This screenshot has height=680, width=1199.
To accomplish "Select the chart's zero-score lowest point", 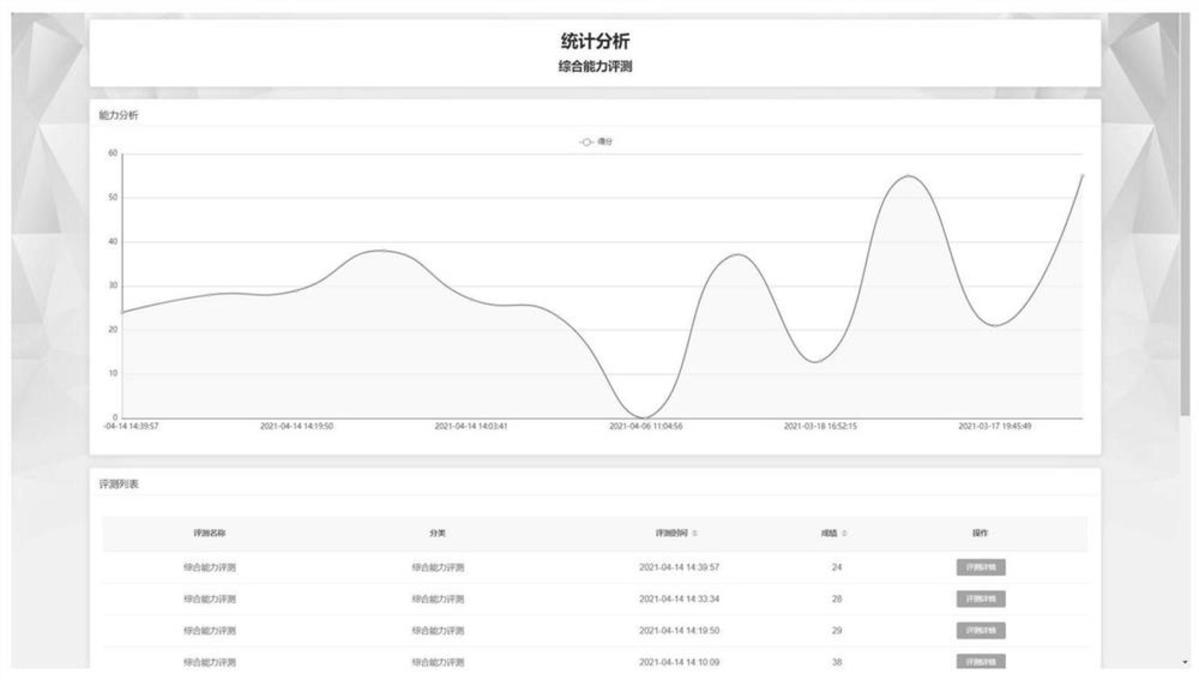I will (645, 417).
